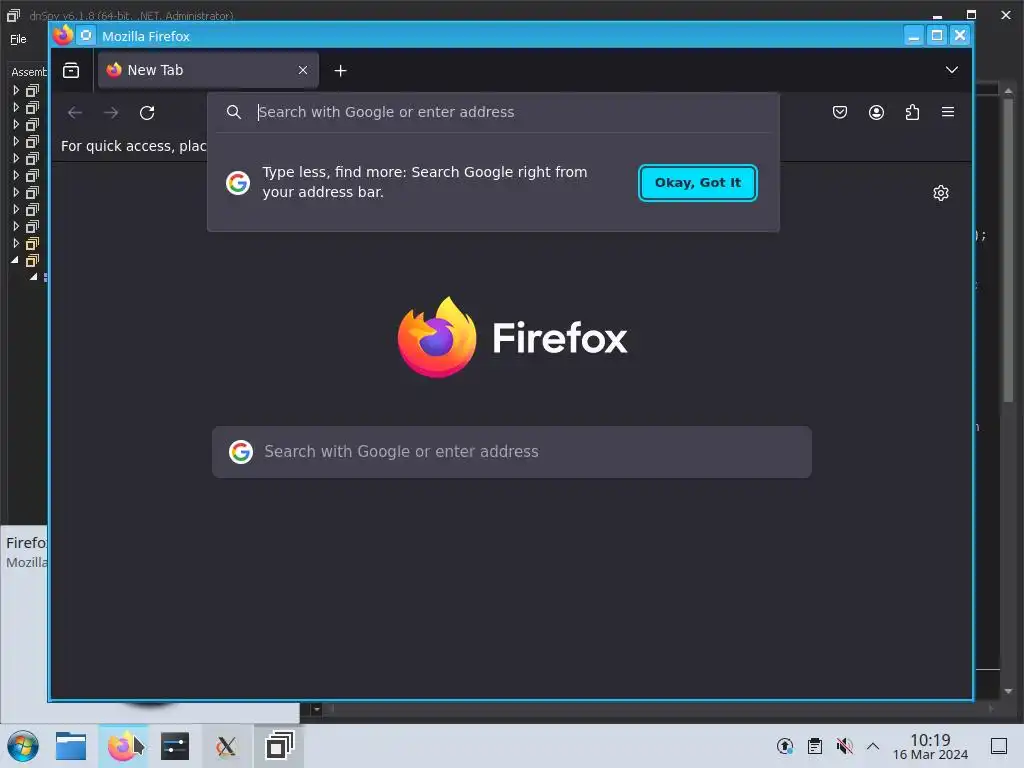The height and width of the screenshot is (768, 1024).
Task: Open the new tab personalize gear icon
Action: [x=940, y=193]
